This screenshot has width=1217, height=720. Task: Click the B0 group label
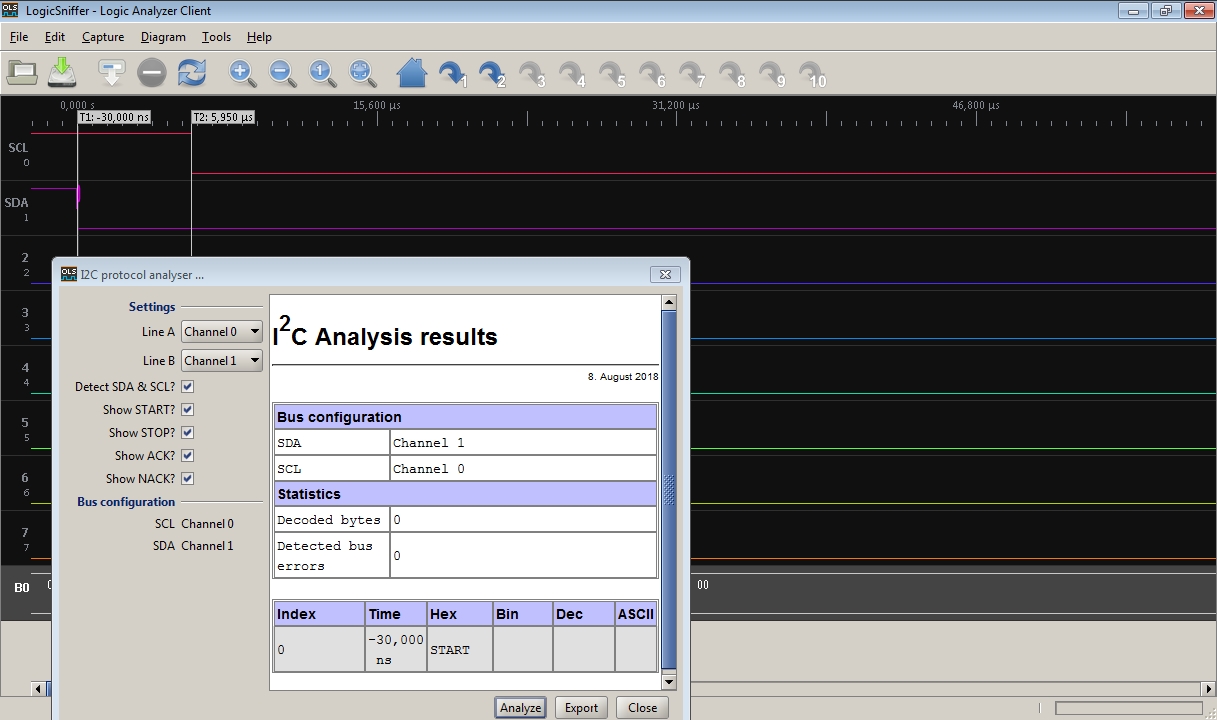(22, 587)
